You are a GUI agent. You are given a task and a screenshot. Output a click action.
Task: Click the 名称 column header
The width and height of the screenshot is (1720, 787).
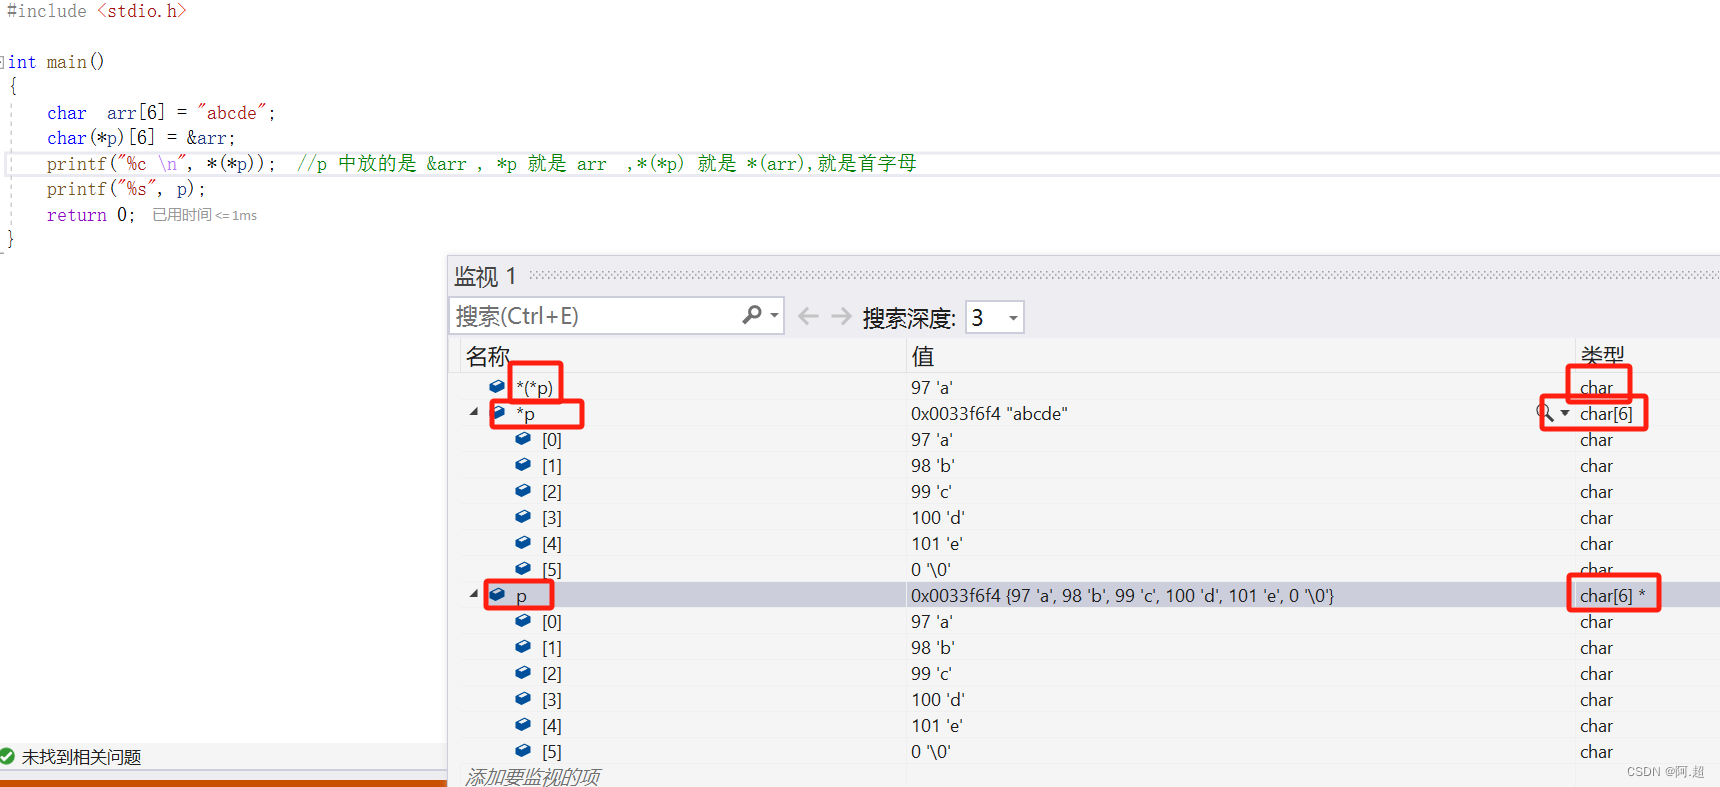(x=488, y=356)
